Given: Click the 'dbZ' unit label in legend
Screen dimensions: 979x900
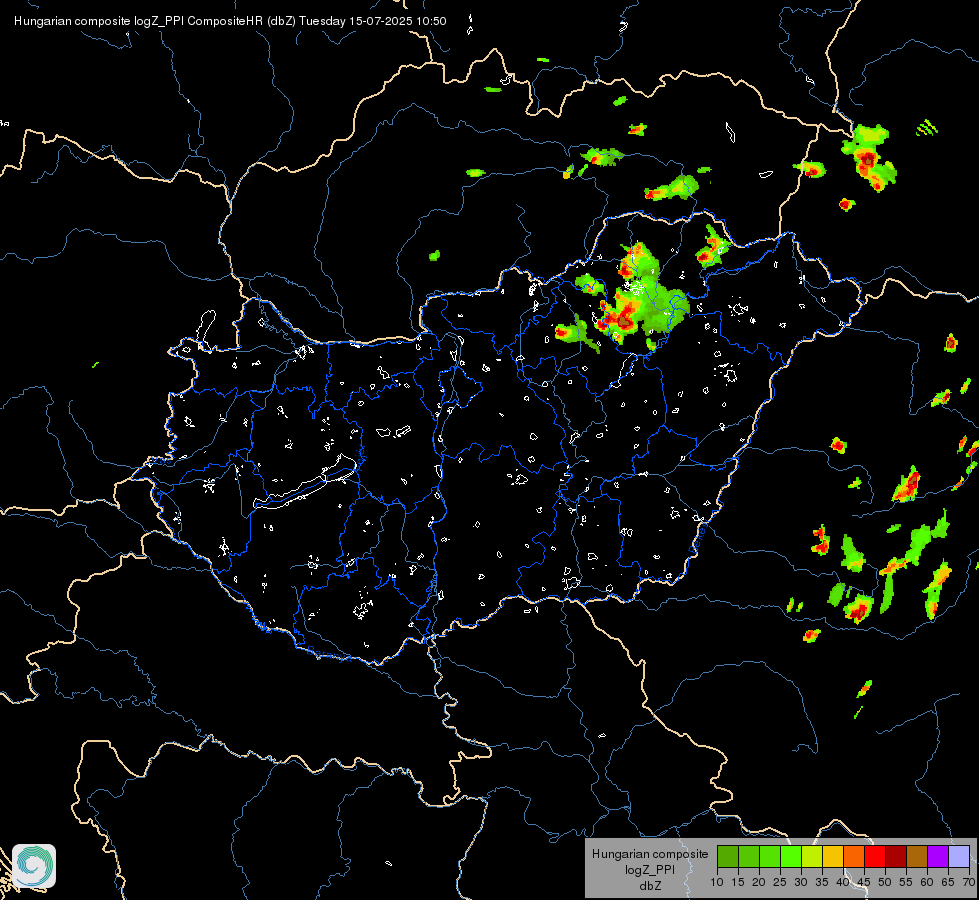Looking at the screenshot, I should 650,886.
